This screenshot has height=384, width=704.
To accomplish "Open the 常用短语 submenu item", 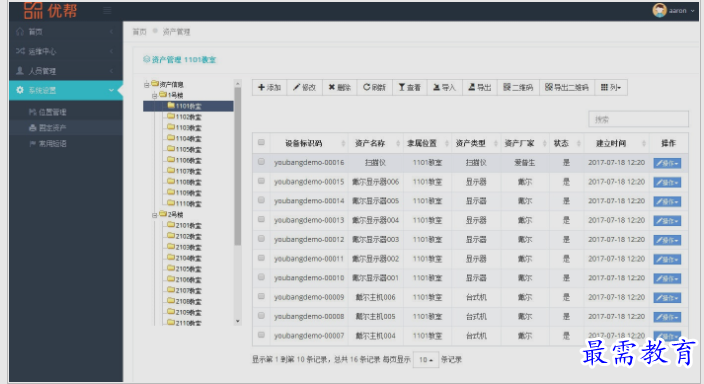I will [66, 144].
